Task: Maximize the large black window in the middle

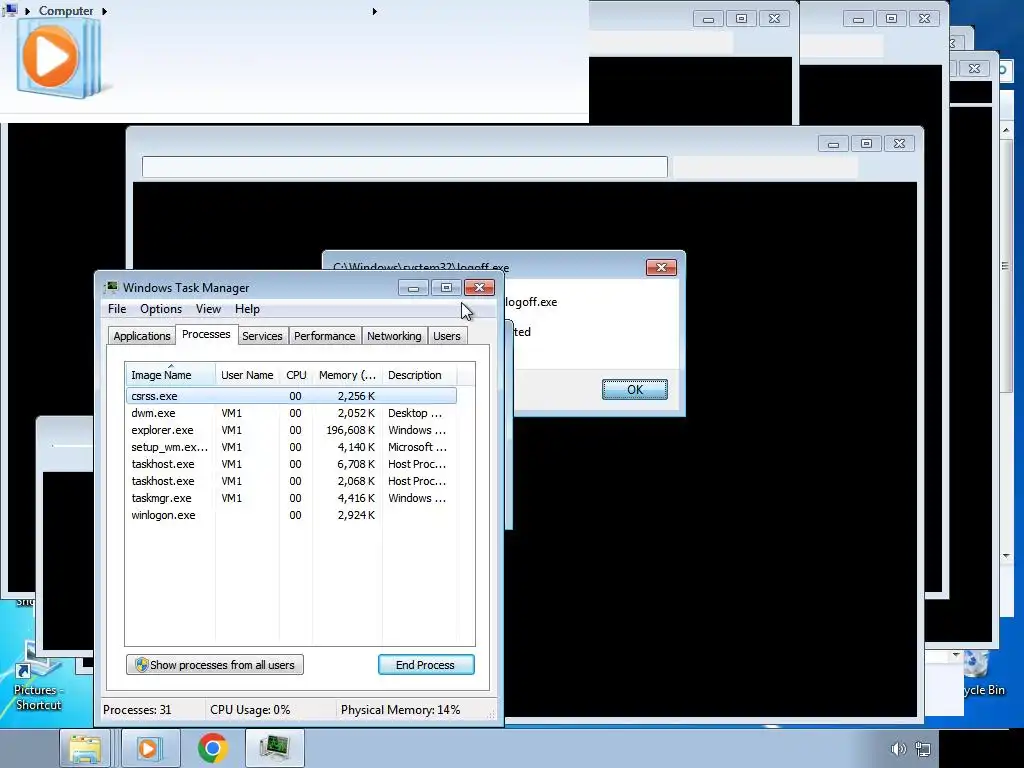Action: [x=867, y=144]
